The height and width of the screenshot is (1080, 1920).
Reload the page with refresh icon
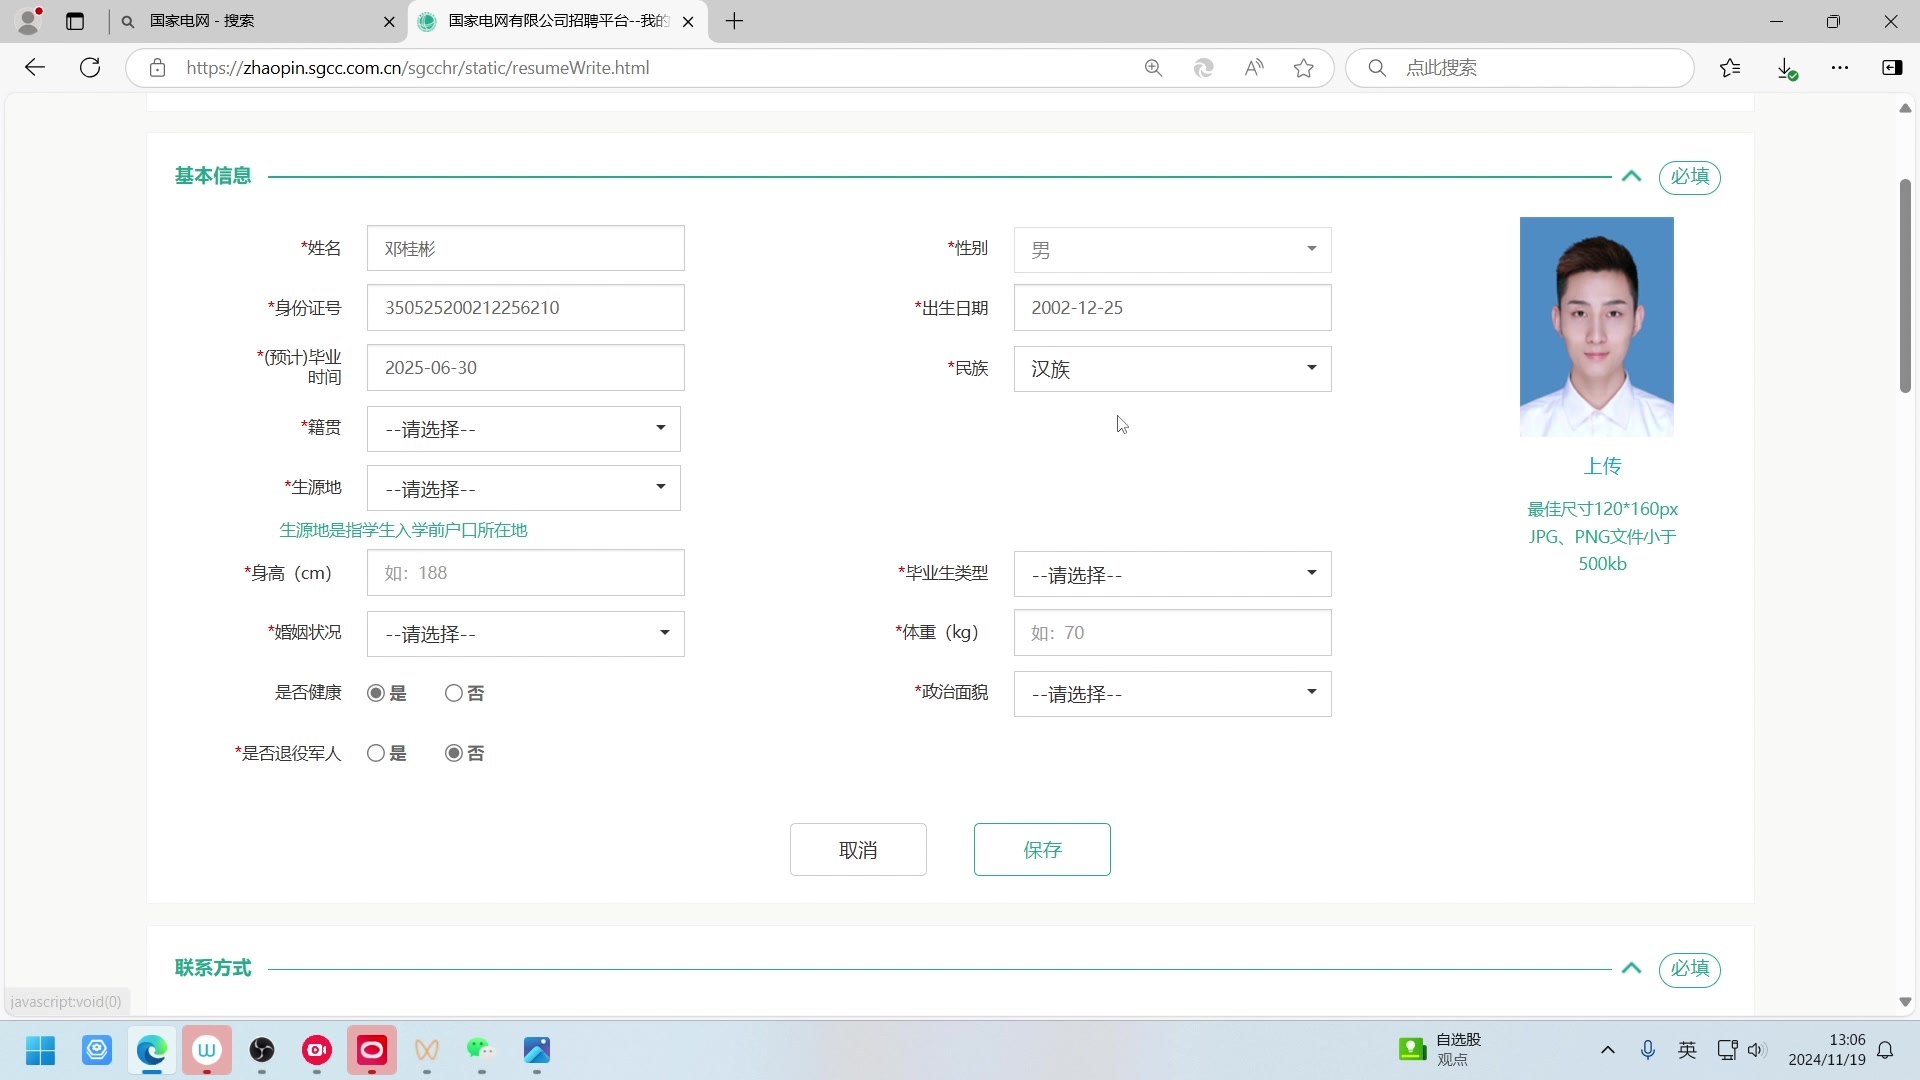coord(90,68)
